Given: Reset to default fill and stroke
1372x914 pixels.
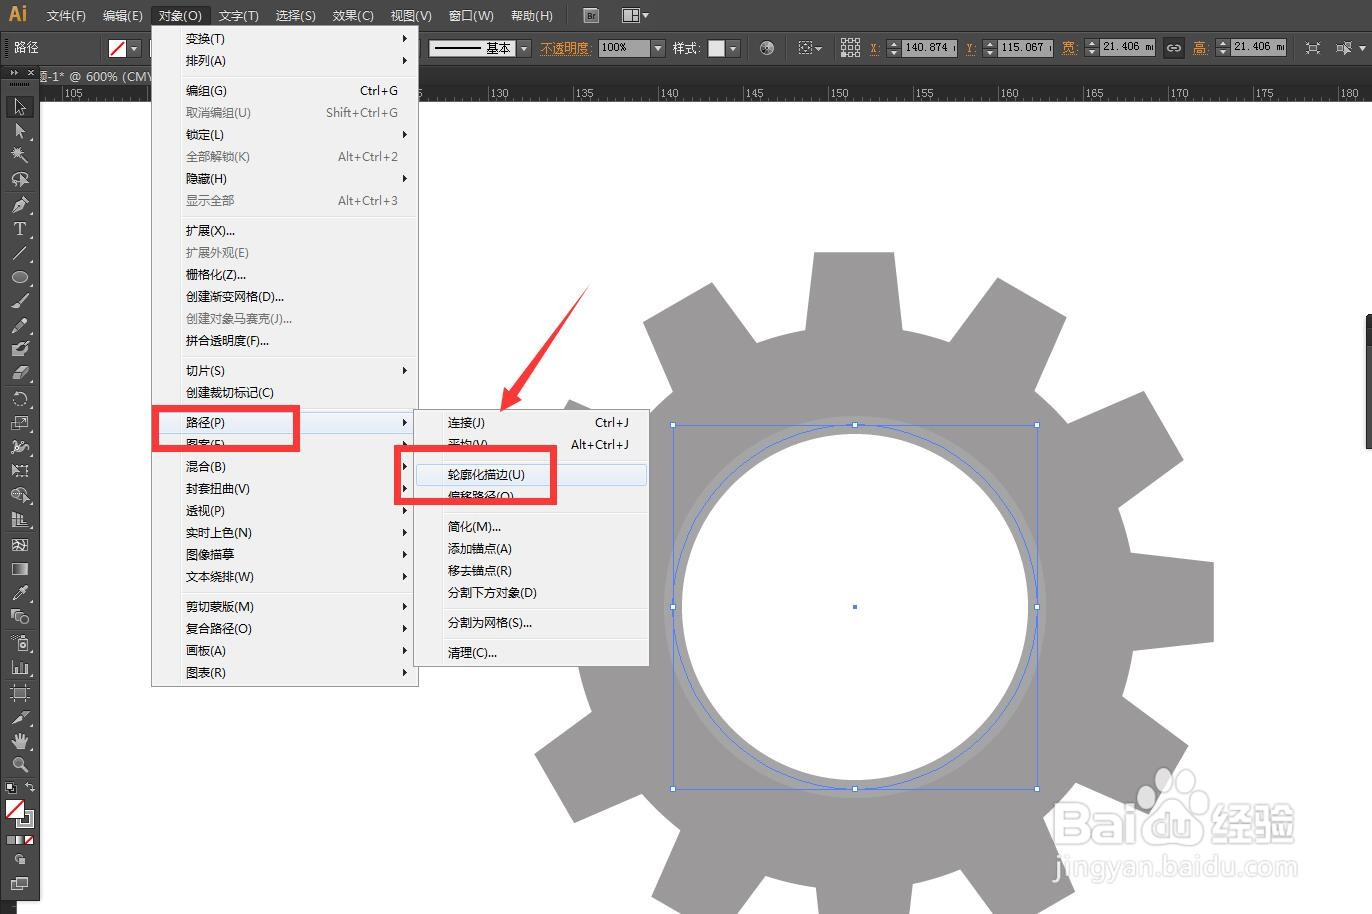Looking at the screenshot, I should click(x=10, y=788).
